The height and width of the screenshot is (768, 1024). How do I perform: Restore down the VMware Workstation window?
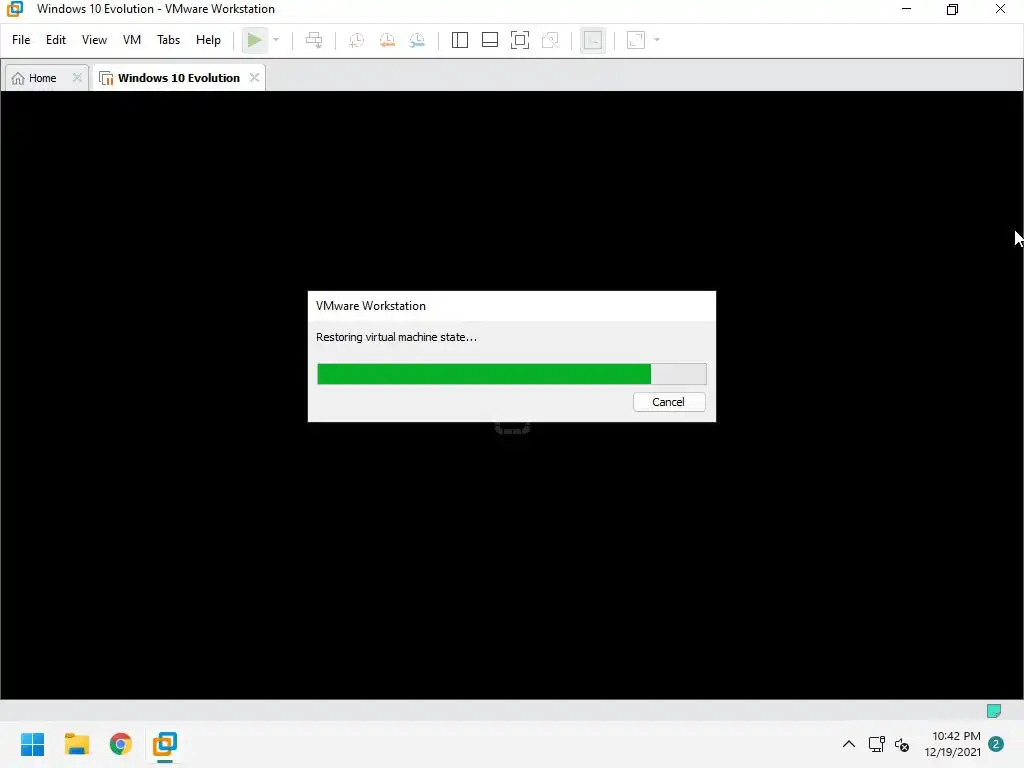(x=952, y=9)
